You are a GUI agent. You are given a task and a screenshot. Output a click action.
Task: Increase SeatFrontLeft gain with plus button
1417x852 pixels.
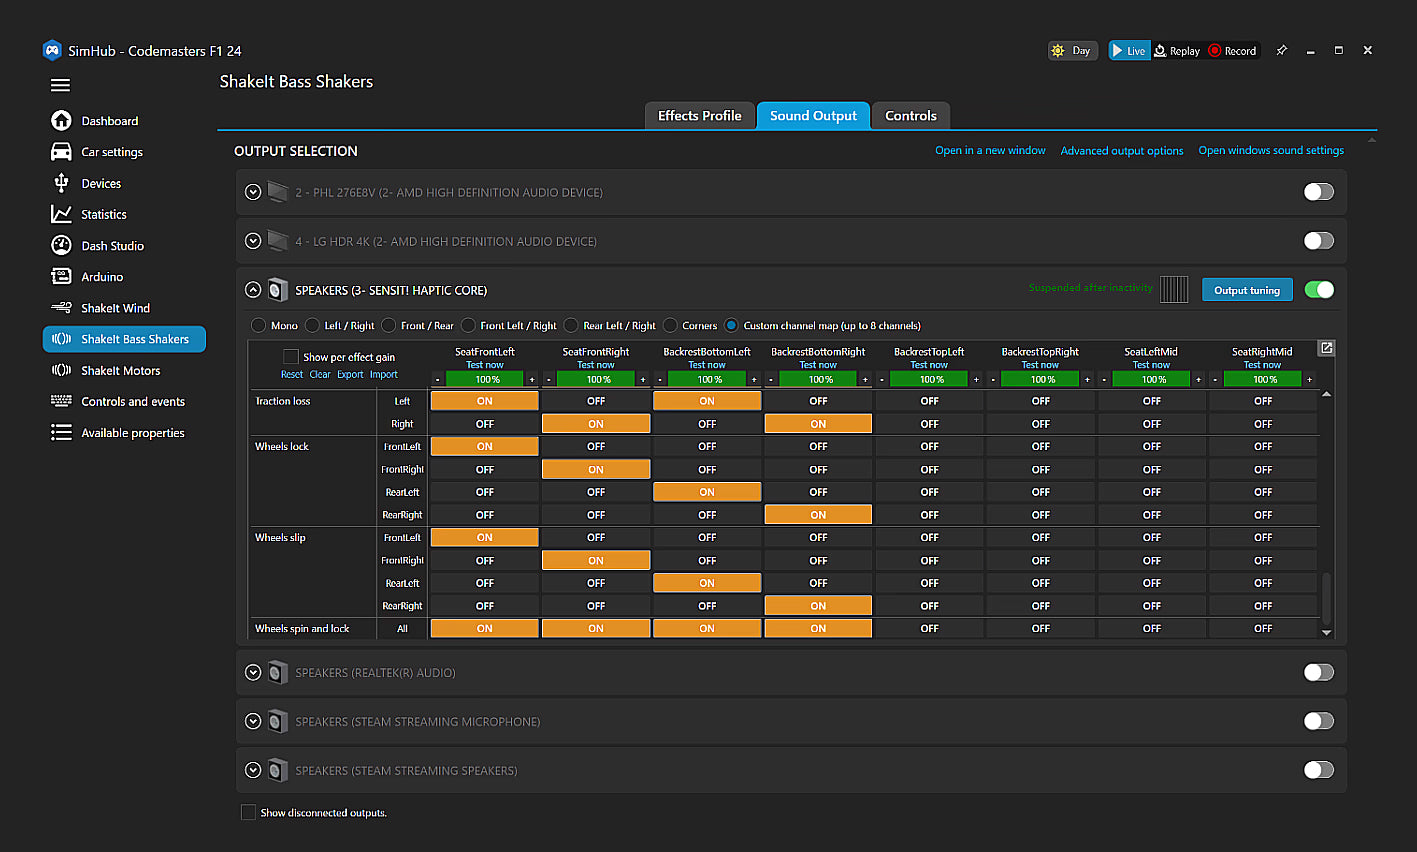point(532,380)
